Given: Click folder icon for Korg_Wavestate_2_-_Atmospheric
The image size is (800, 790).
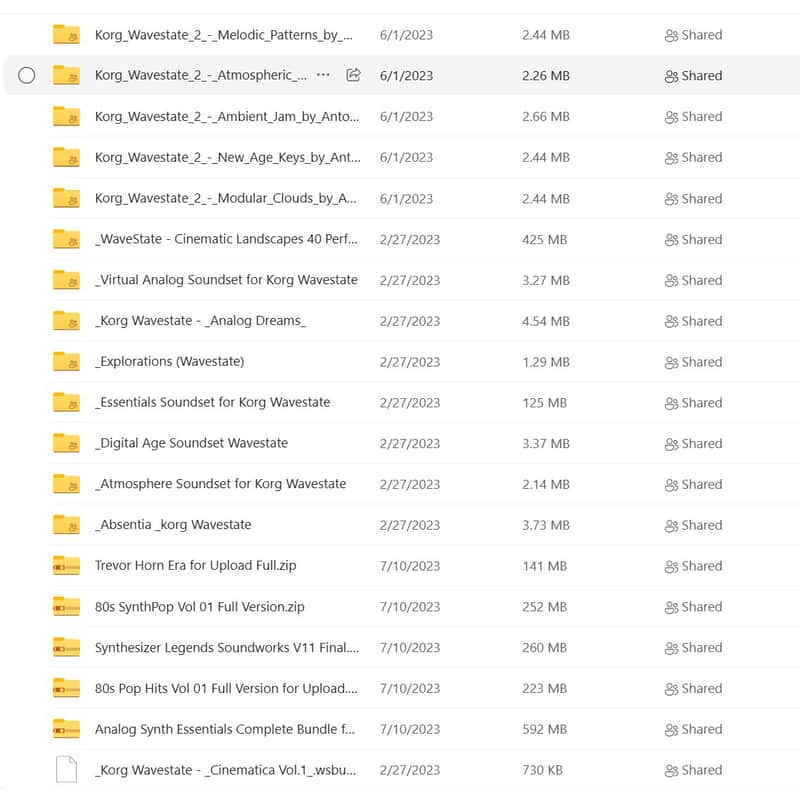Looking at the screenshot, I should [66, 75].
